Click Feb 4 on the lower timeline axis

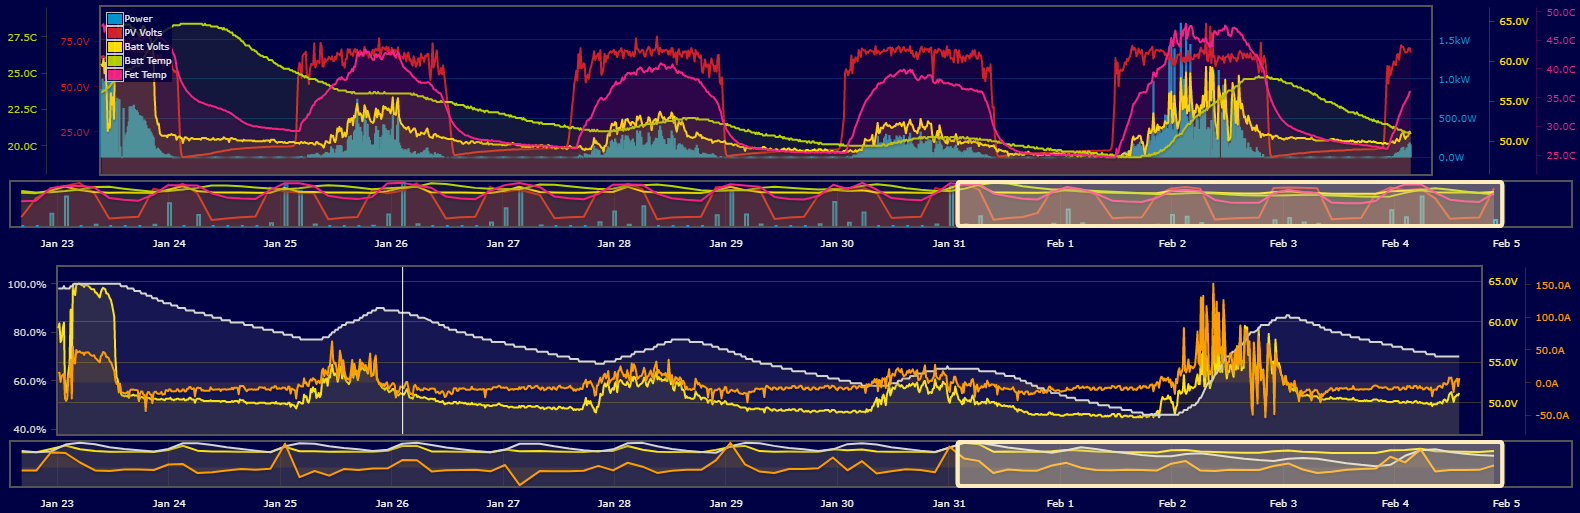click(1395, 503)
